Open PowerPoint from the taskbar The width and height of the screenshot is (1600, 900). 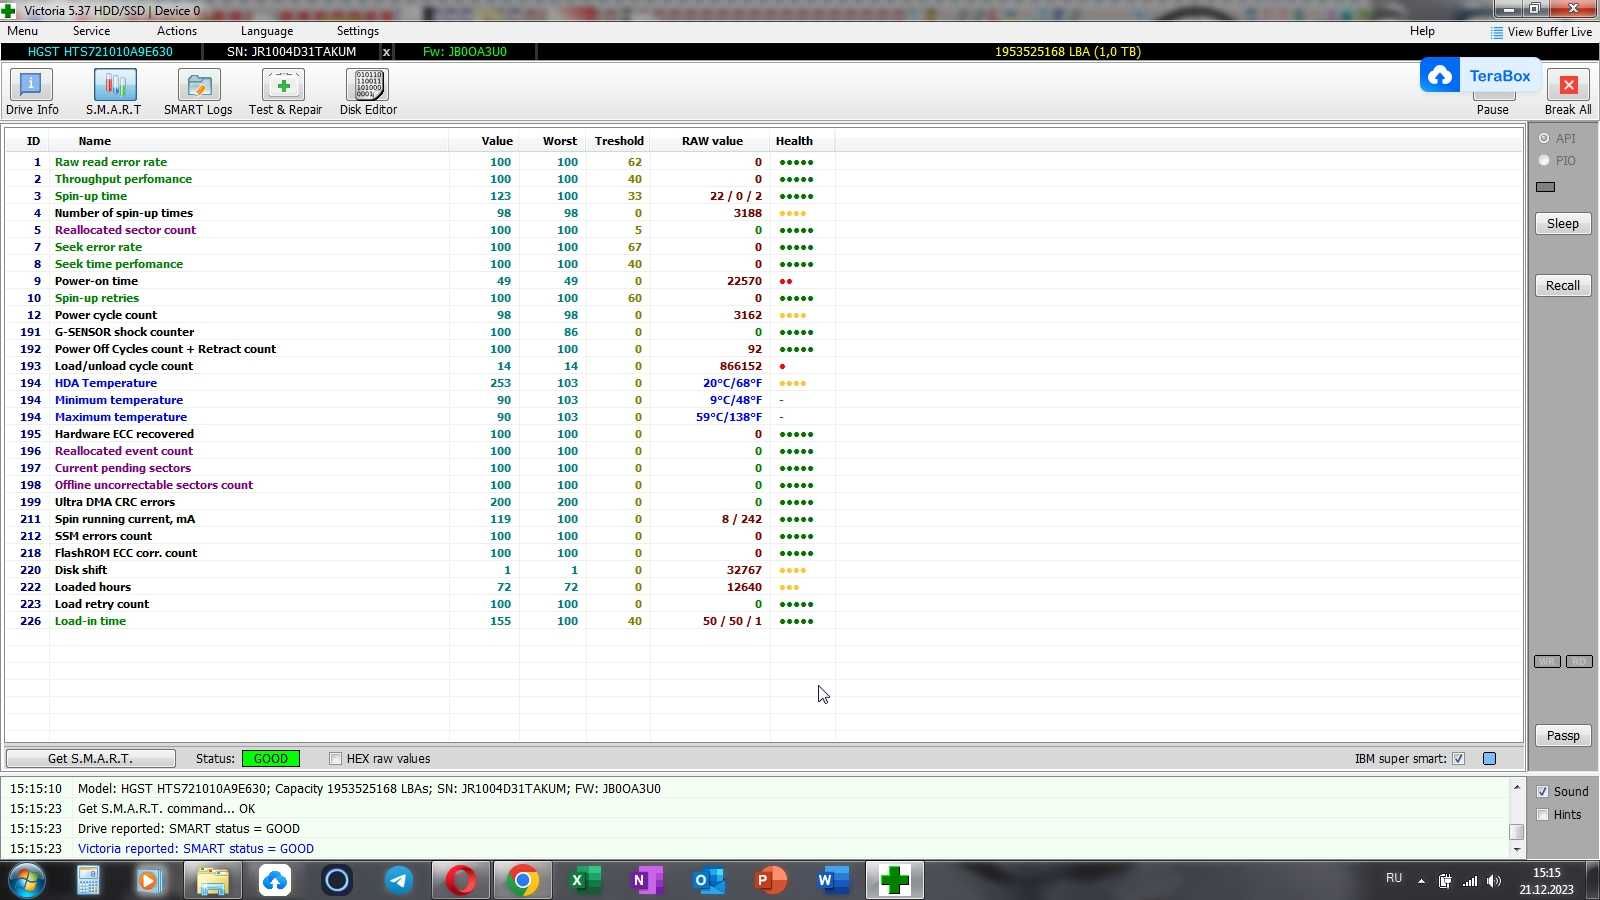tap(771, 880)
